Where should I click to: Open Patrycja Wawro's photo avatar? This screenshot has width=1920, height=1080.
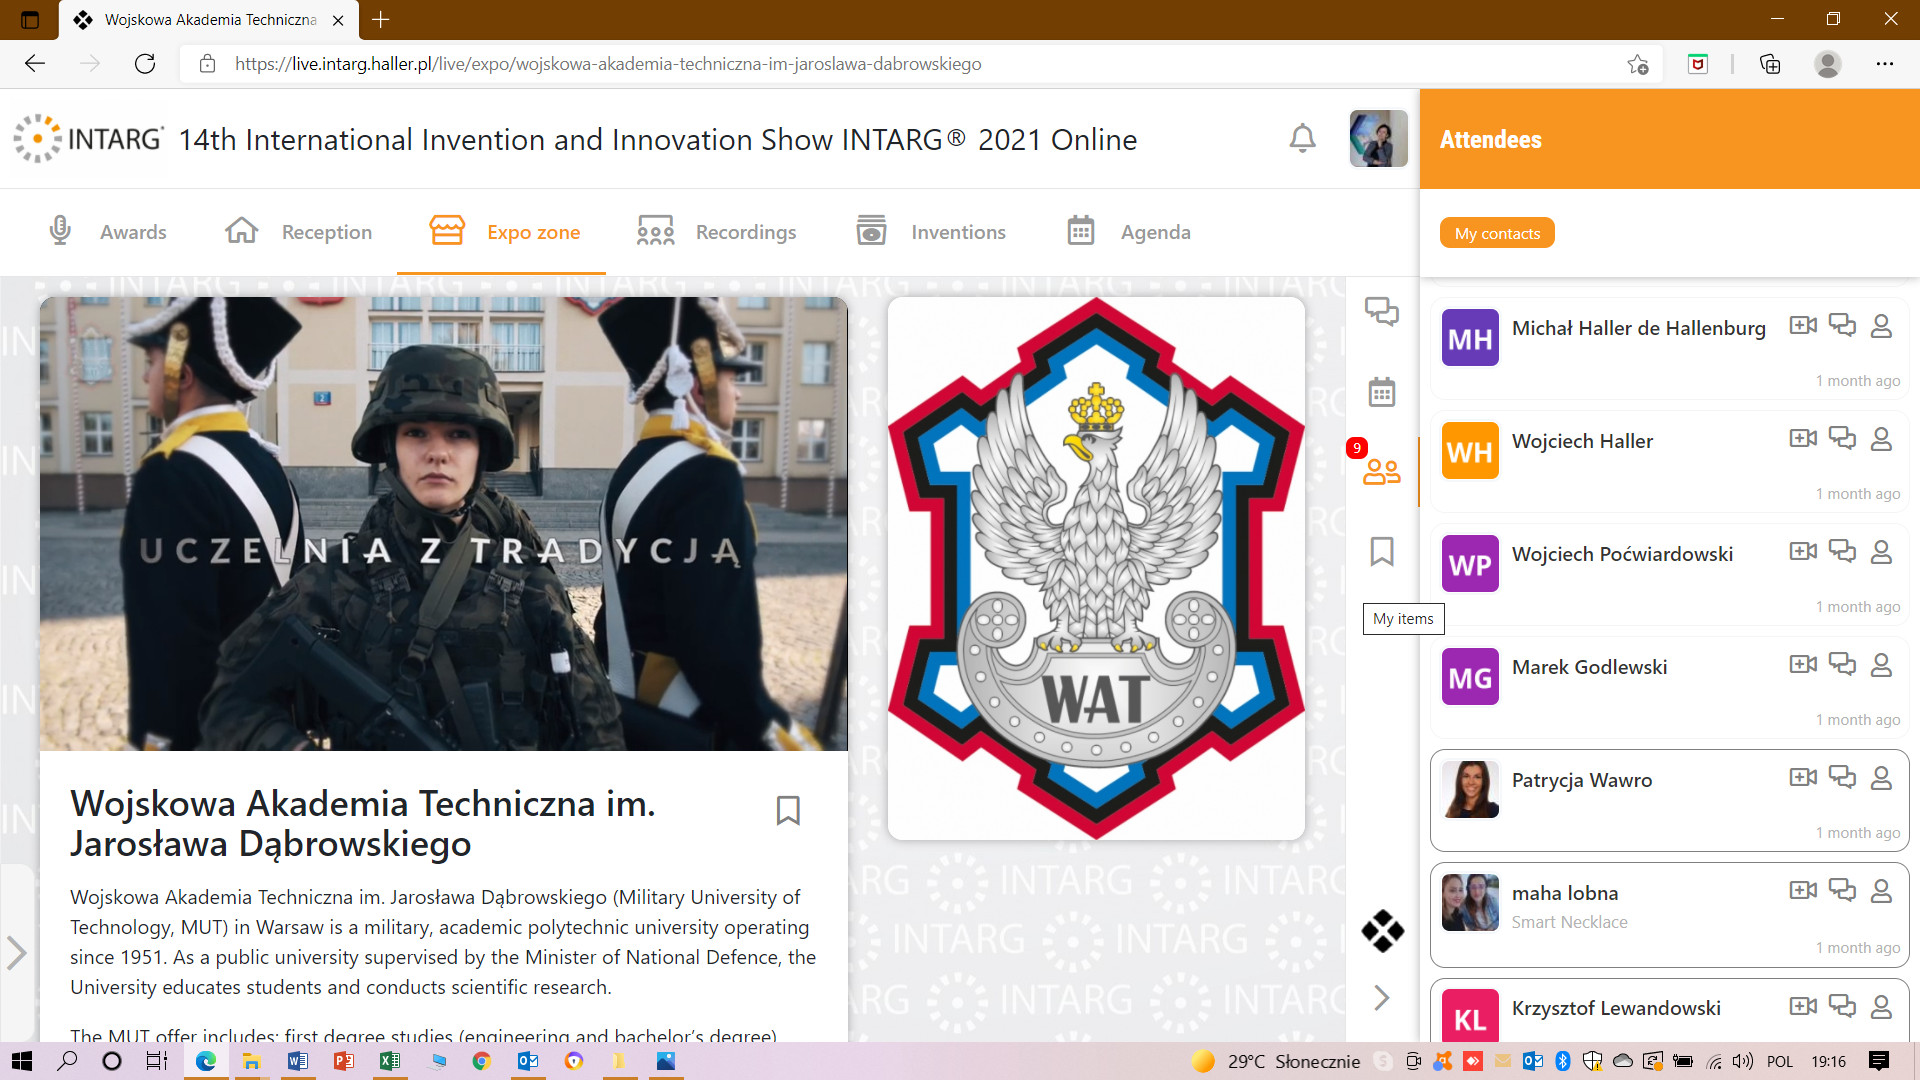pos(1470,790)
